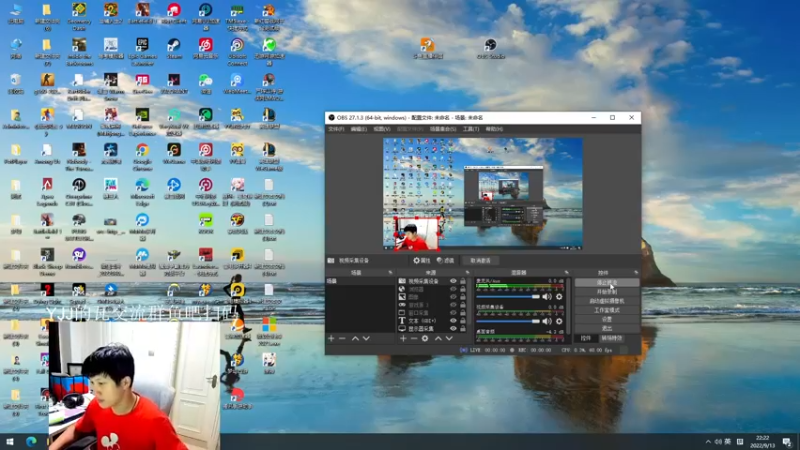Screen dimensions: 800x450
Task: Undock the 混音器 mixer panel
Action: click(566, 272)
